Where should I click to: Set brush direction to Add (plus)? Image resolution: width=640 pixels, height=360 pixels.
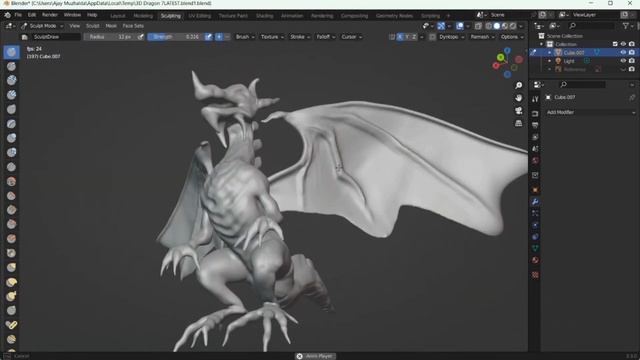[219, 37]
